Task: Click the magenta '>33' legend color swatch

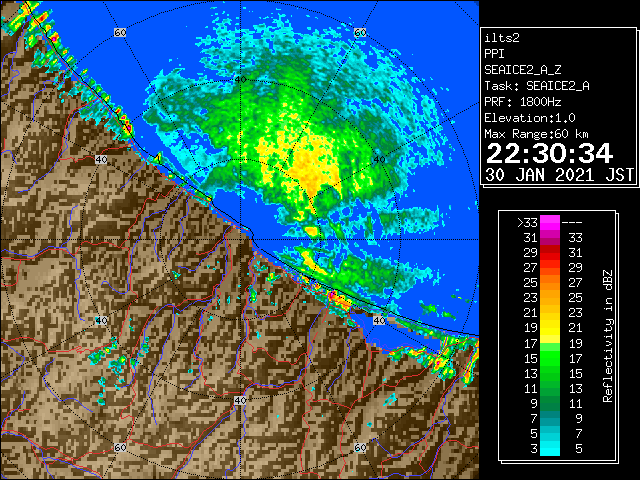Action: (550, 222)
